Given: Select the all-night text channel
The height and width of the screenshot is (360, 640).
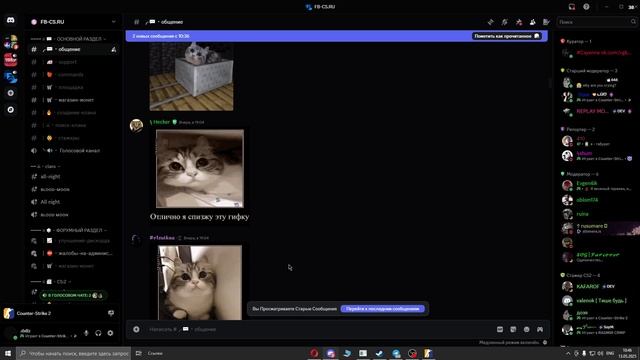Looking at the screenshot, I should click(73, 177).
